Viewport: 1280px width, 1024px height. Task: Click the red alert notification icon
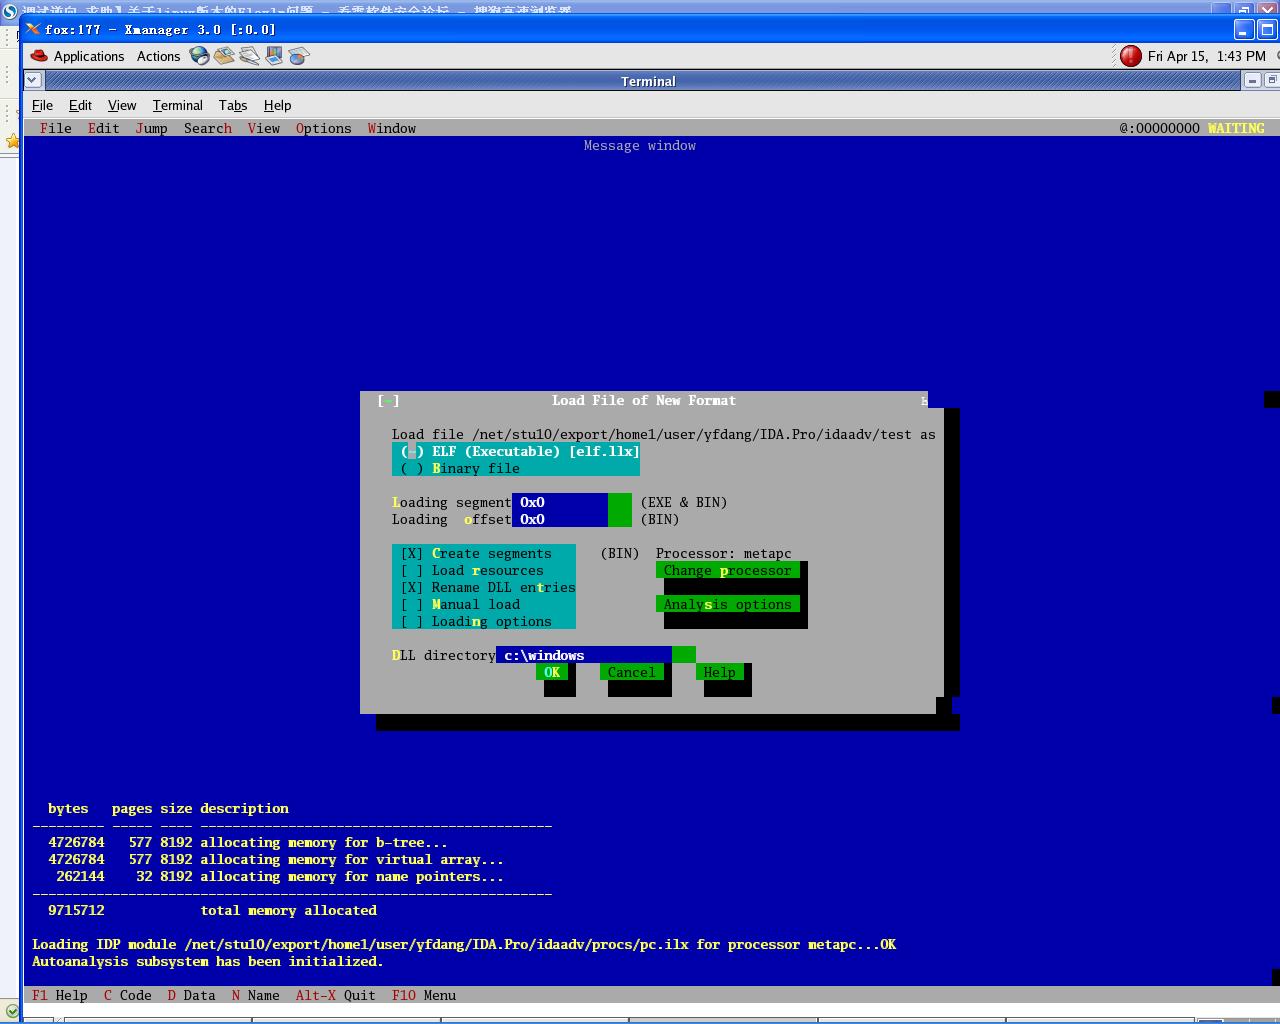[x=1131, y=56]
